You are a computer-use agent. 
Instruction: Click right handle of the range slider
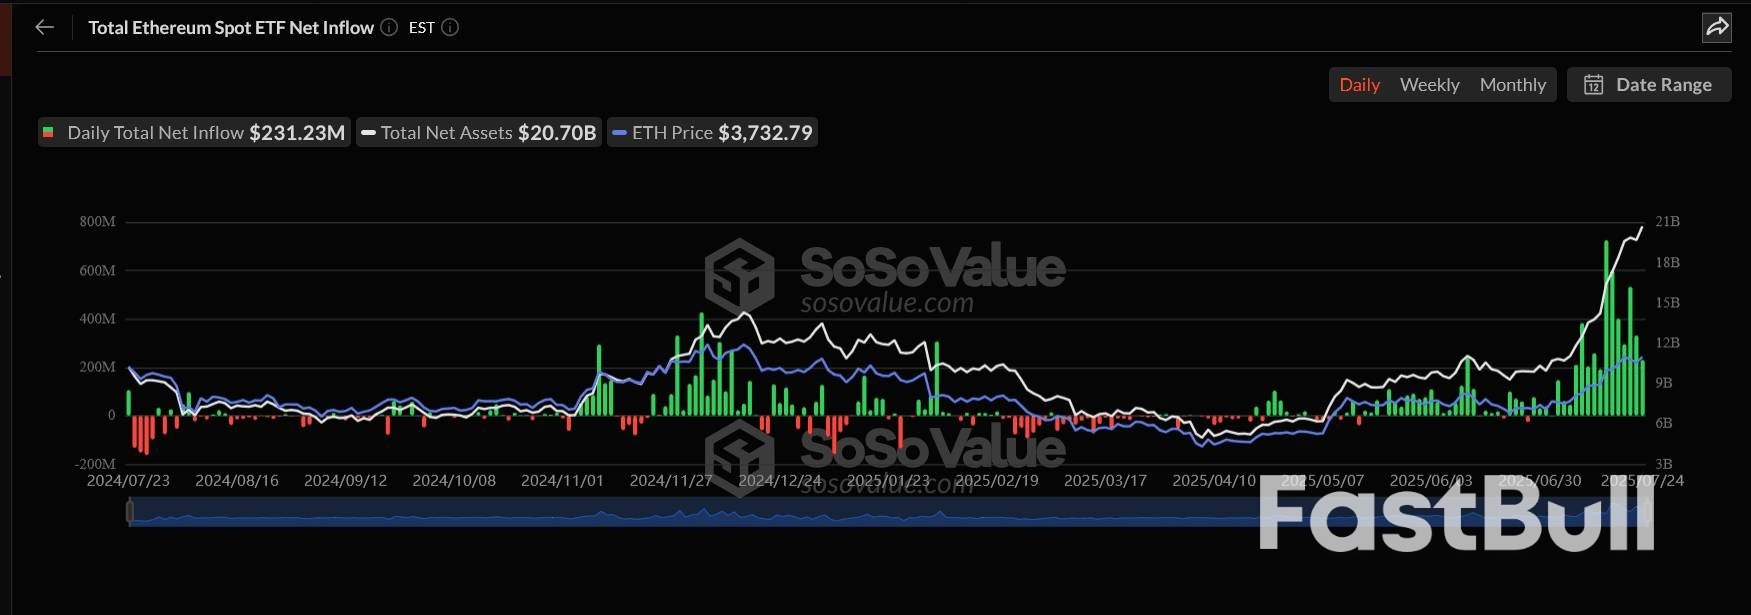coord(1646,511)
